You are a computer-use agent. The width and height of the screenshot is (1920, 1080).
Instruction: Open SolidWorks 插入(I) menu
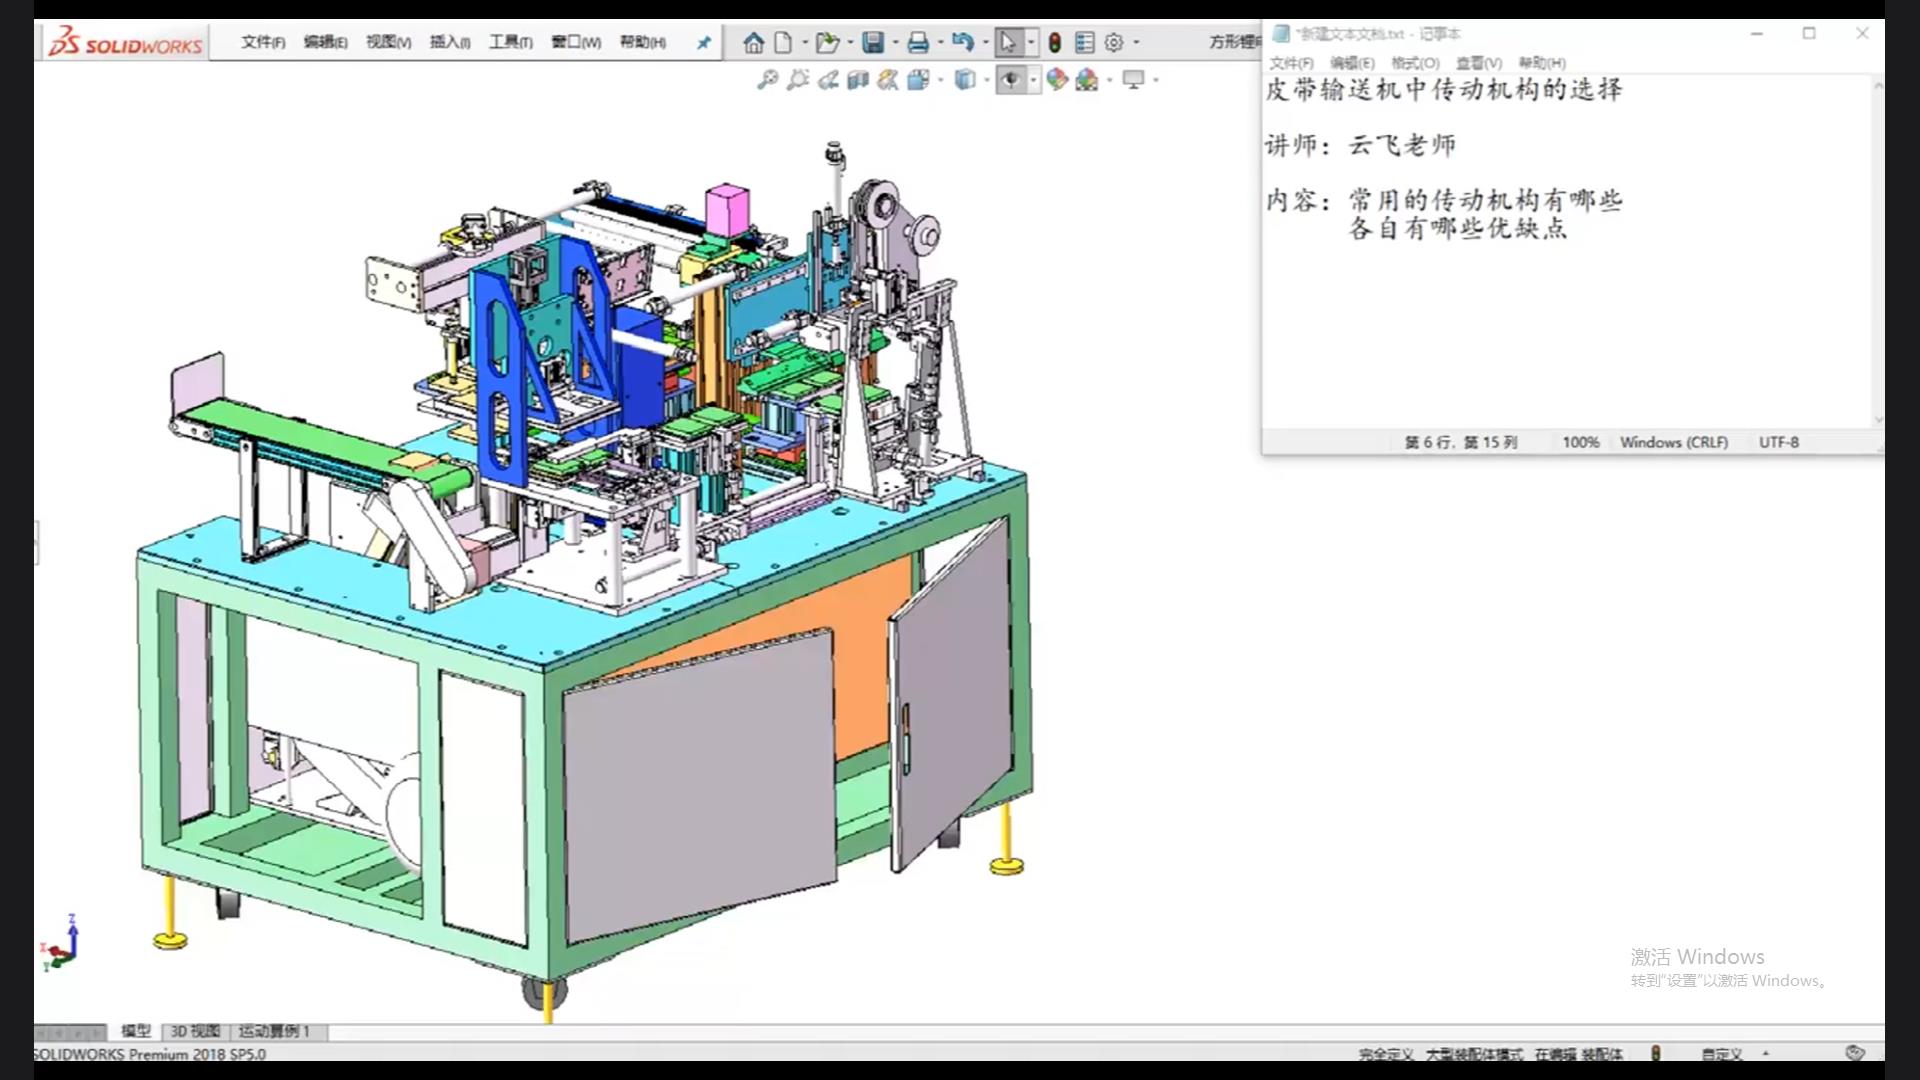point(450,42)
